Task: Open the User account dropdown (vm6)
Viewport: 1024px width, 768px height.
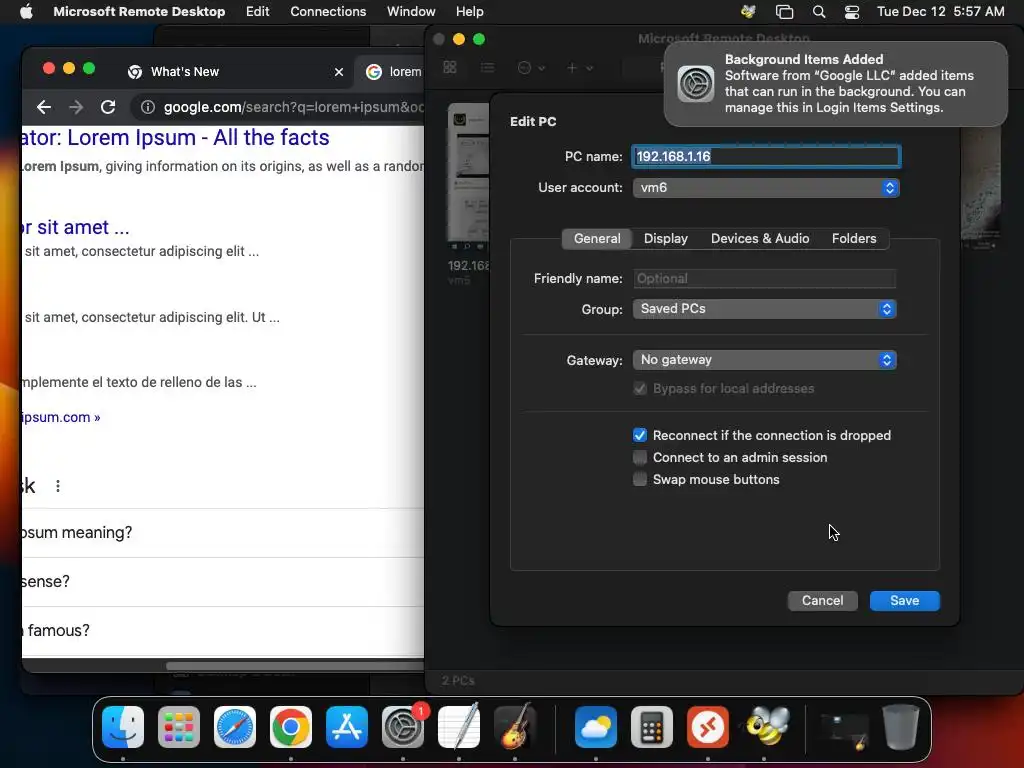Action: (x=766, y=187)
